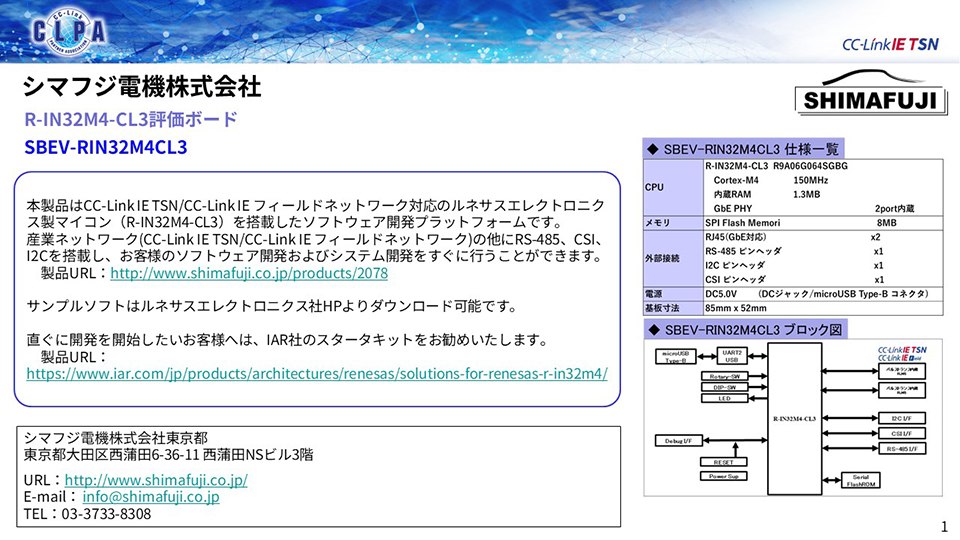
Task: Click the company line シマフジ電機株式会社東京都
Action: coord(116,438)
